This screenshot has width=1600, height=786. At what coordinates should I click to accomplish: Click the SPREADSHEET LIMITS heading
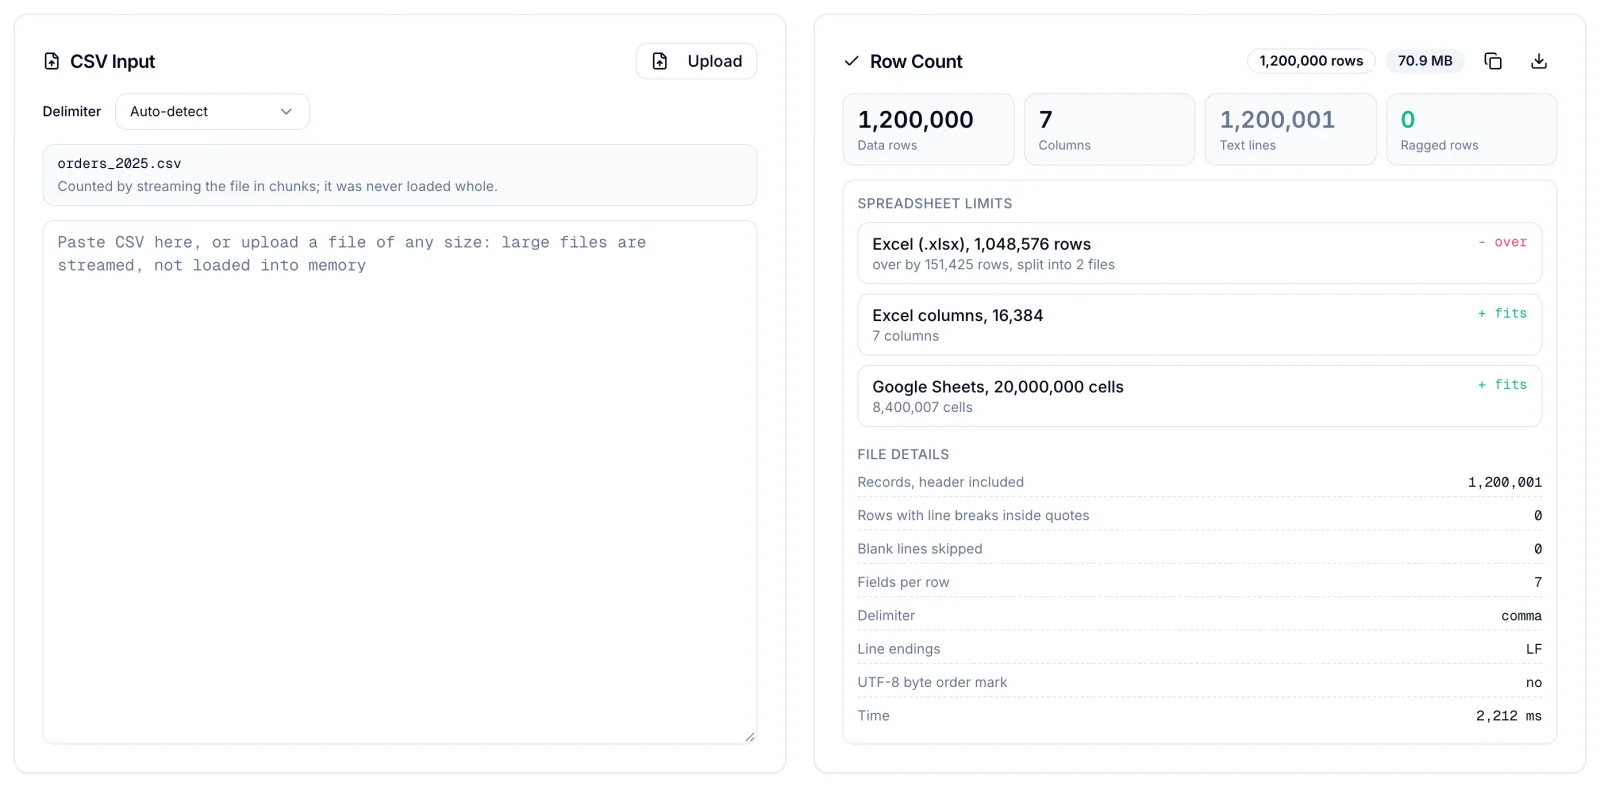935,203
